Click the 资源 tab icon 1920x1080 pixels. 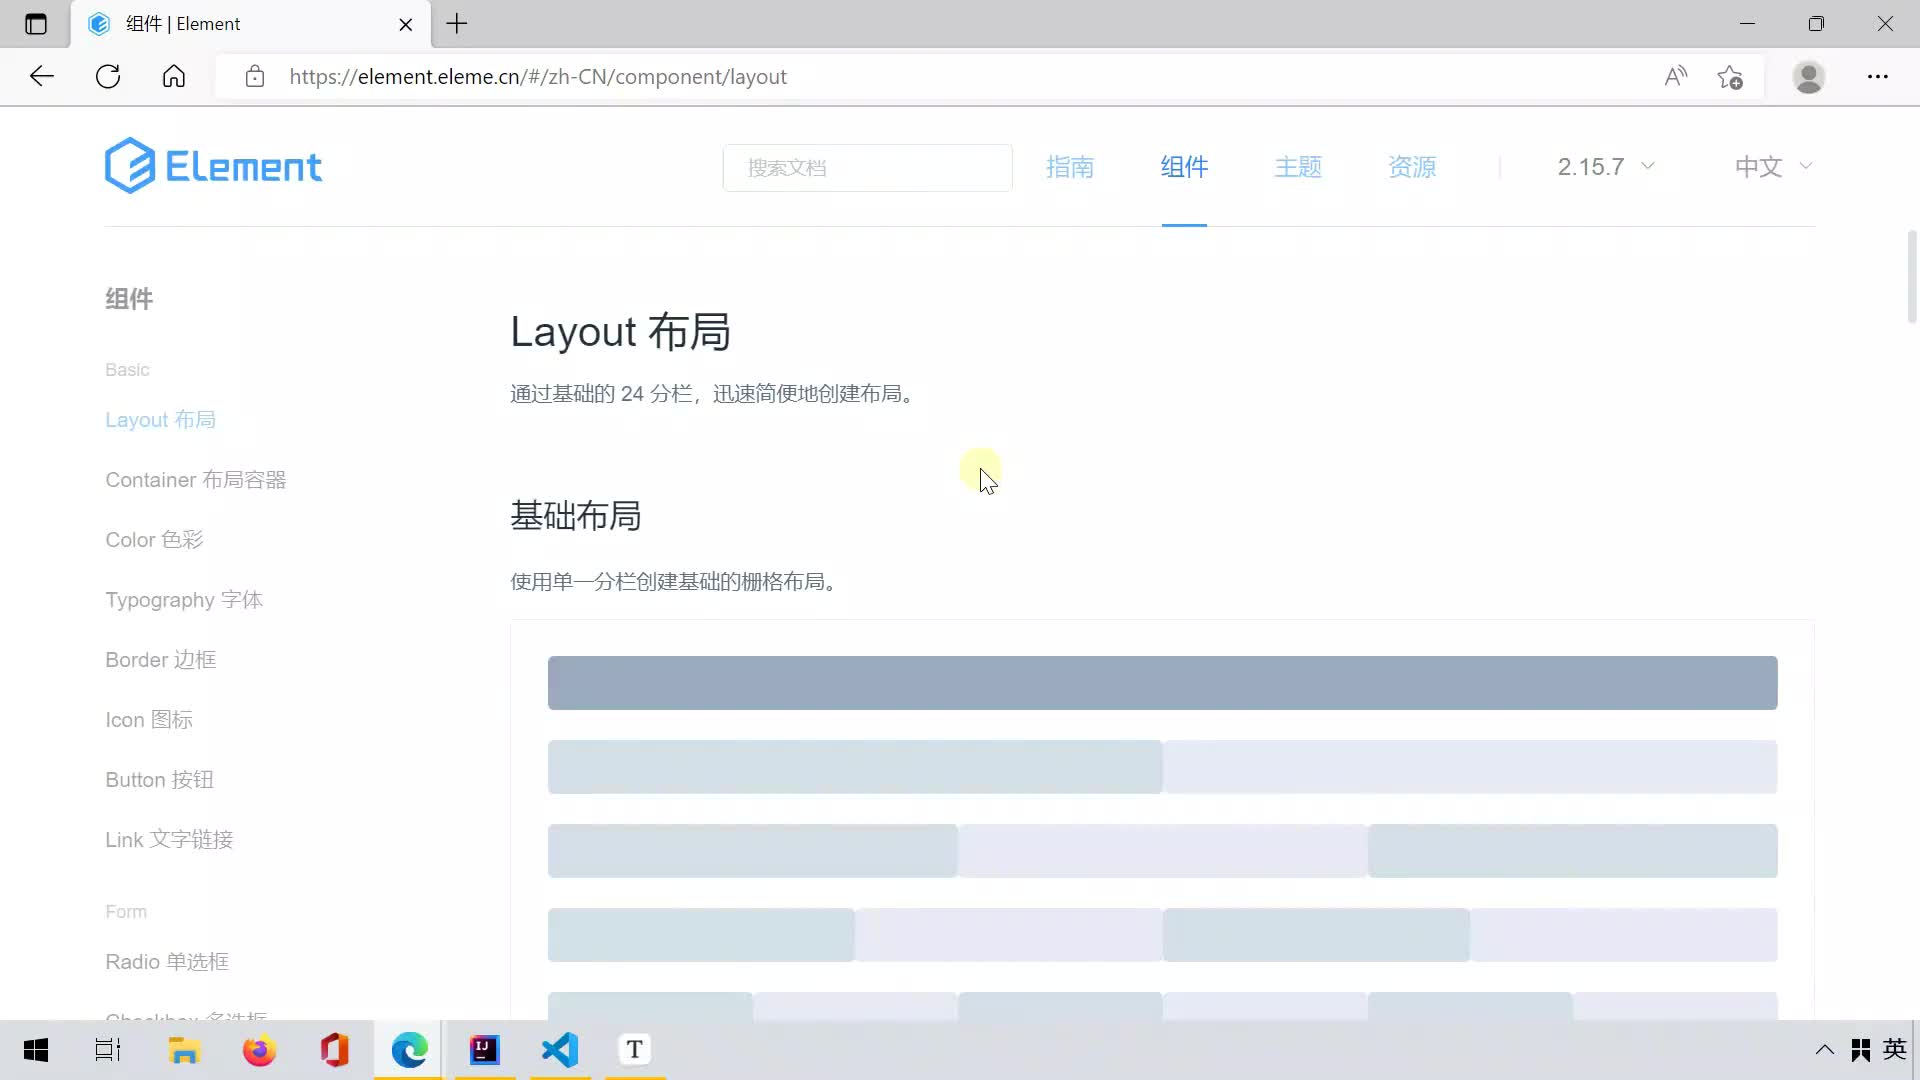pos(1412,166)
